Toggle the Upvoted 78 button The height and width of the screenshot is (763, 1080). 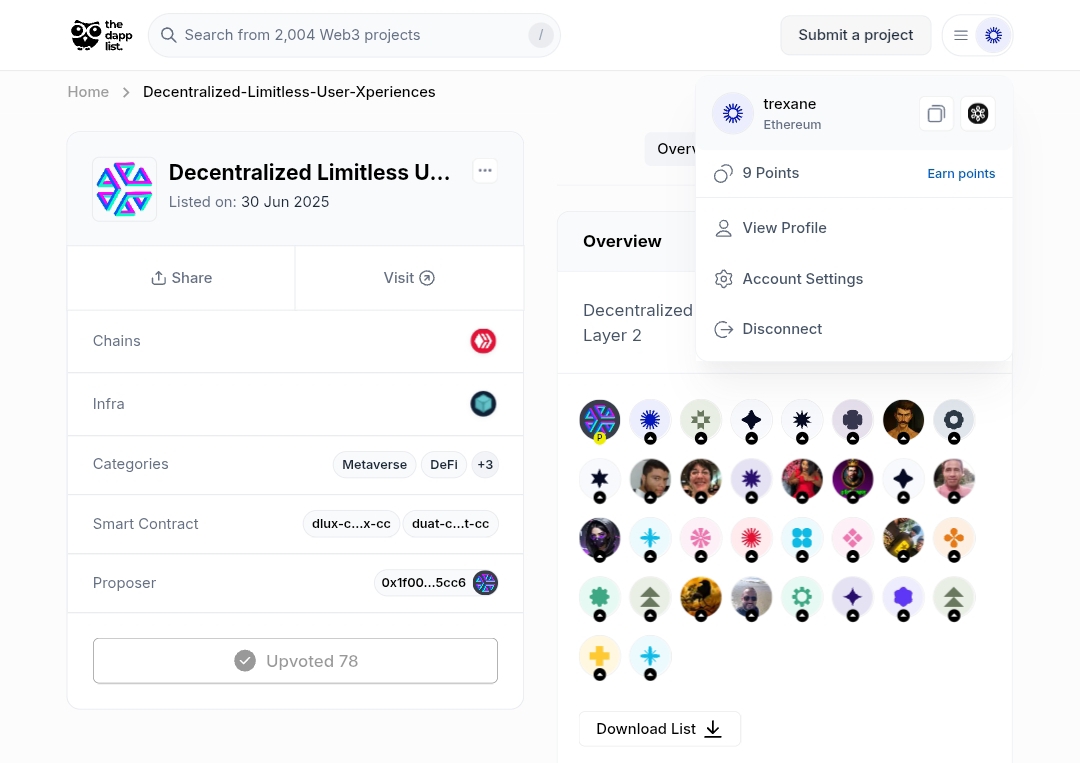pyautogui.click(x=295, y=661)
